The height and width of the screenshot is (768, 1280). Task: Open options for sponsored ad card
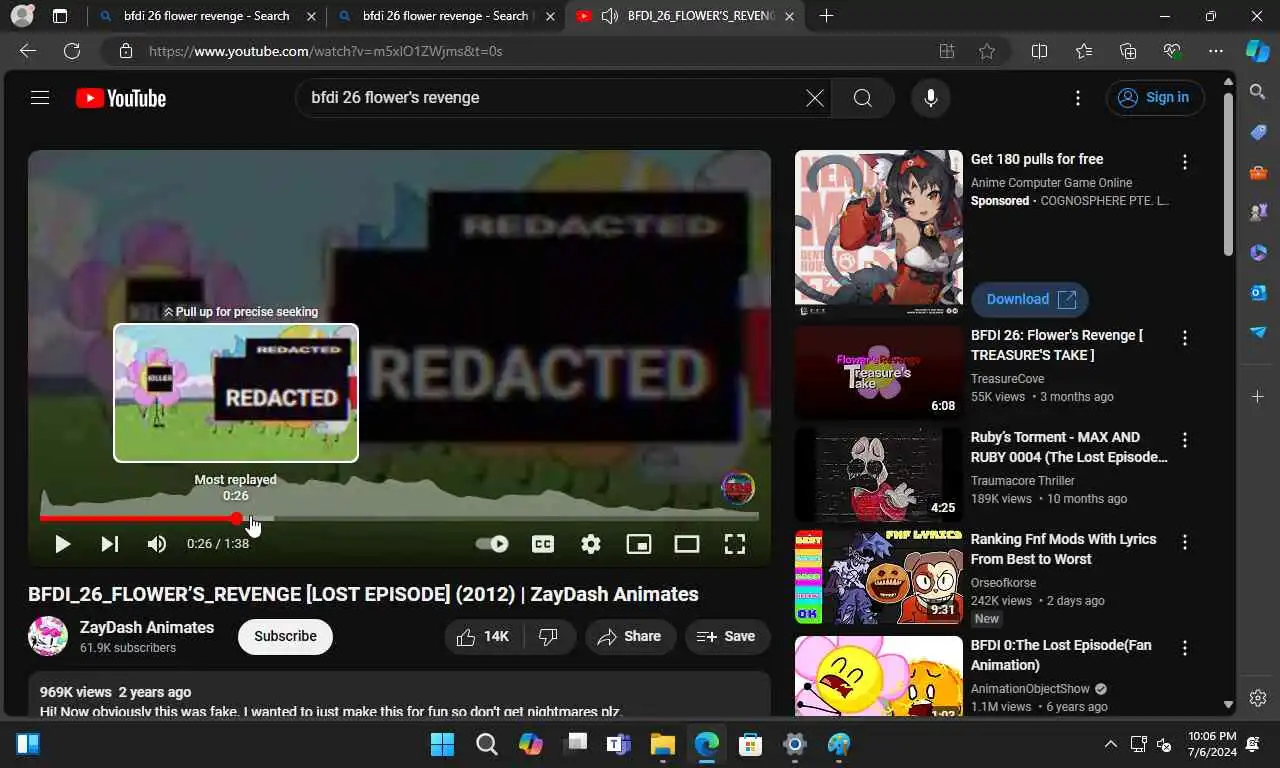coord(1185,162)
